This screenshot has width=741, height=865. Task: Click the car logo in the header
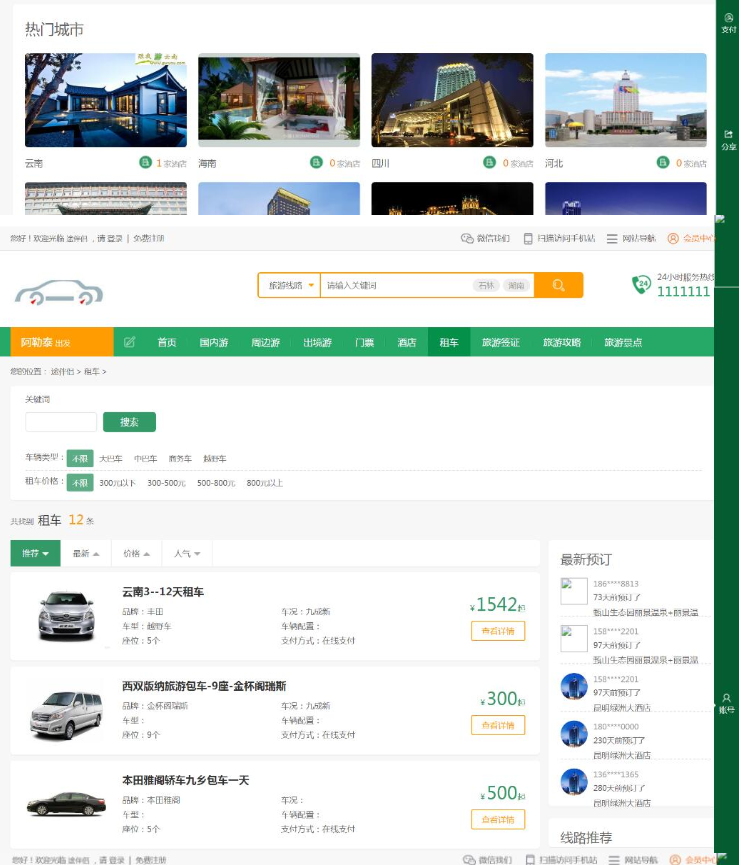click(x=58, y=292)
